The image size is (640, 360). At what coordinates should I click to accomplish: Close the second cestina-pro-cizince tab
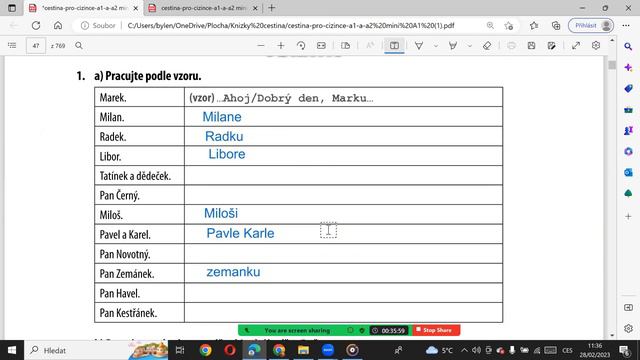pos(256,8)
